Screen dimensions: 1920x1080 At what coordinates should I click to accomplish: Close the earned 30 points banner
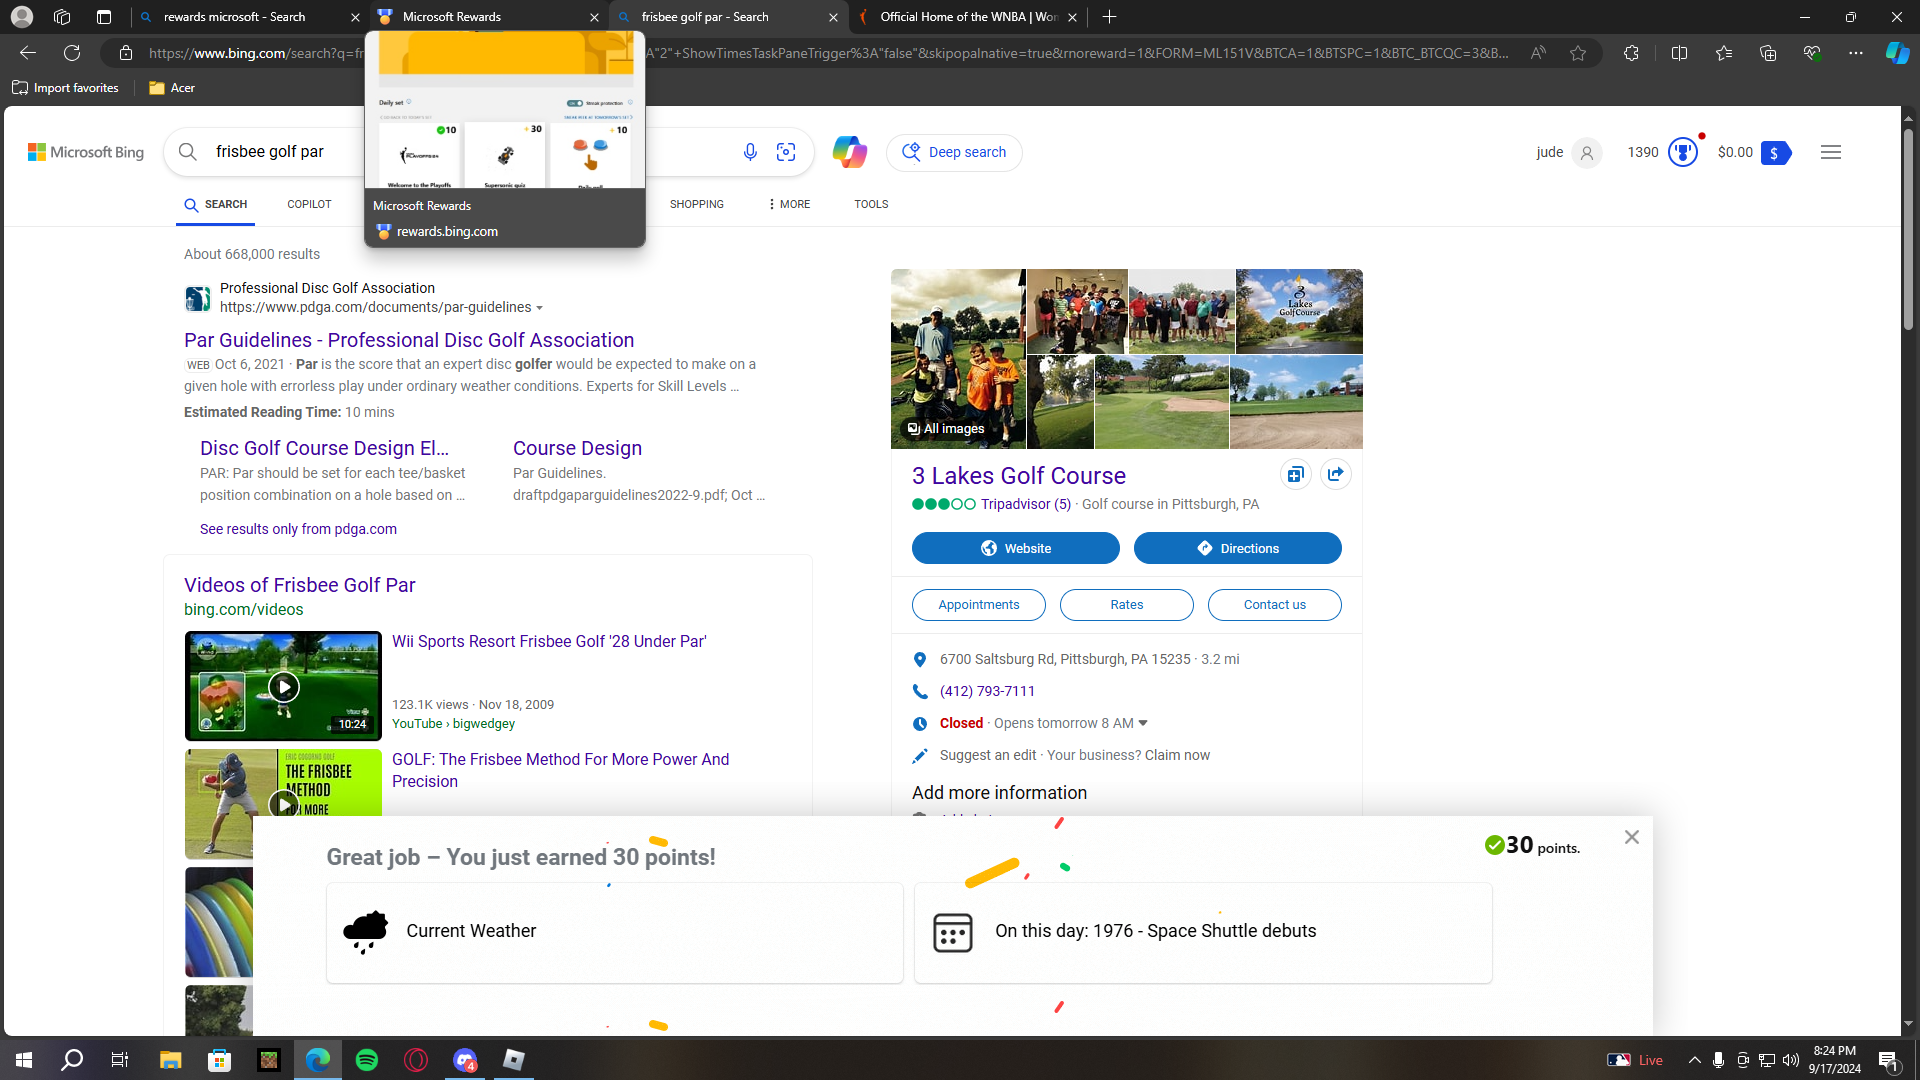(1631, 837)
